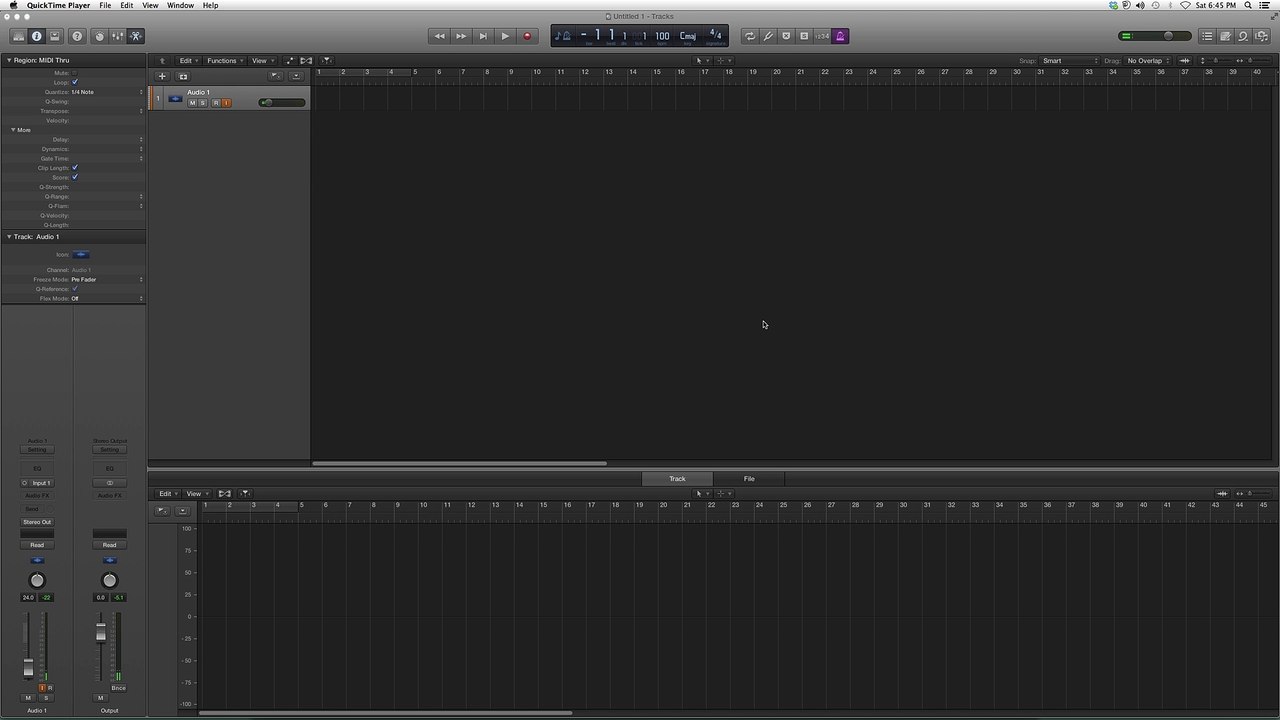Viewport: 1280px width, 720px height.
Task: Click Stereo Out output slot
Action: [x=37, y=522]
